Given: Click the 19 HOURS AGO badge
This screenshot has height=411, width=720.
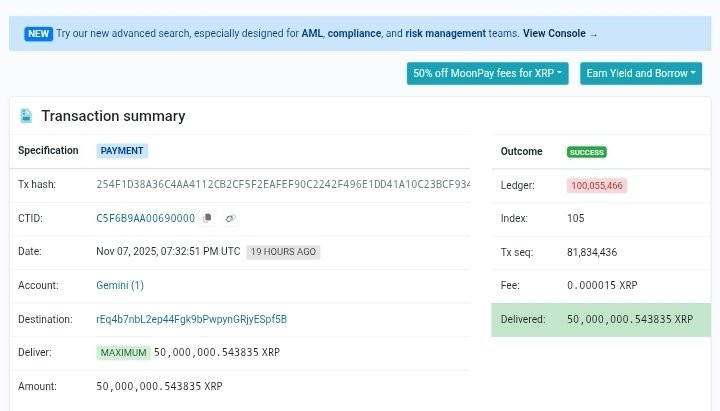Looking at the screenshot, I should tap(283, 252).
